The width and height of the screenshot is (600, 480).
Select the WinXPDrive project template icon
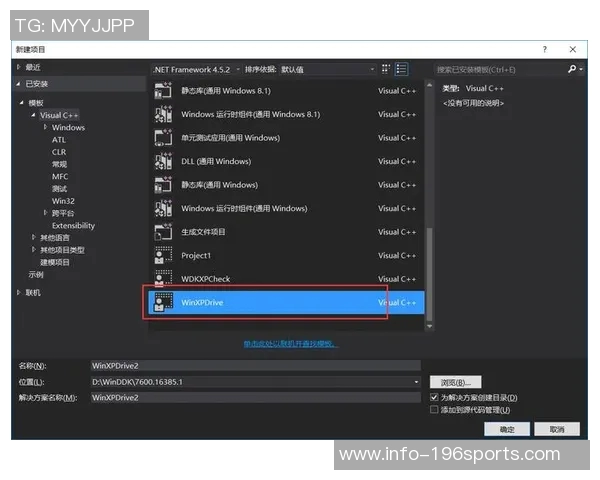coord(163,302)
